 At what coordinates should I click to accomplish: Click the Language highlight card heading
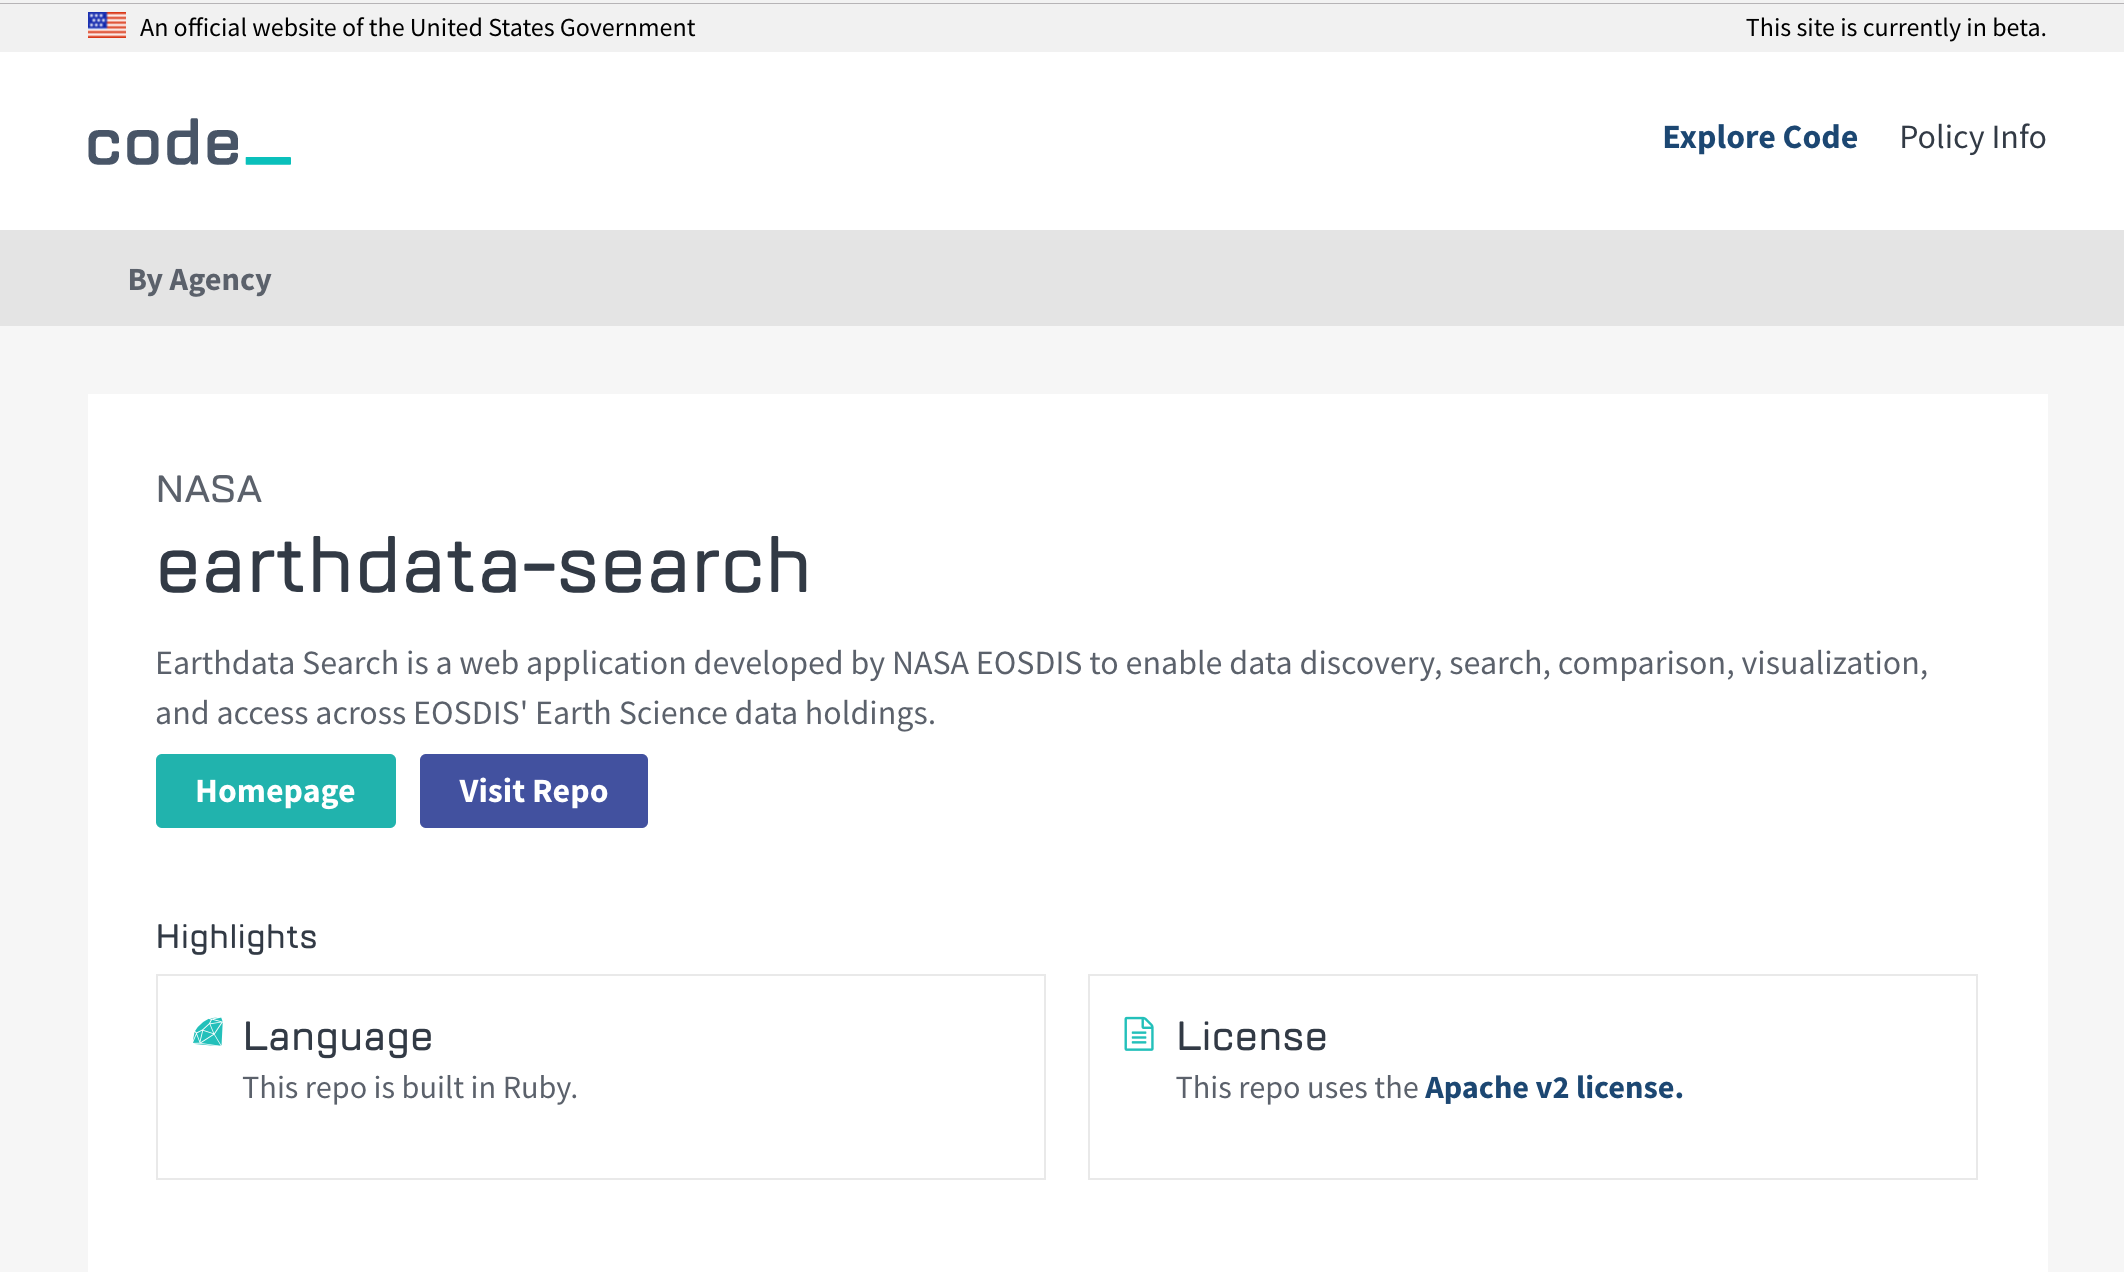[x=338, y=1036]
